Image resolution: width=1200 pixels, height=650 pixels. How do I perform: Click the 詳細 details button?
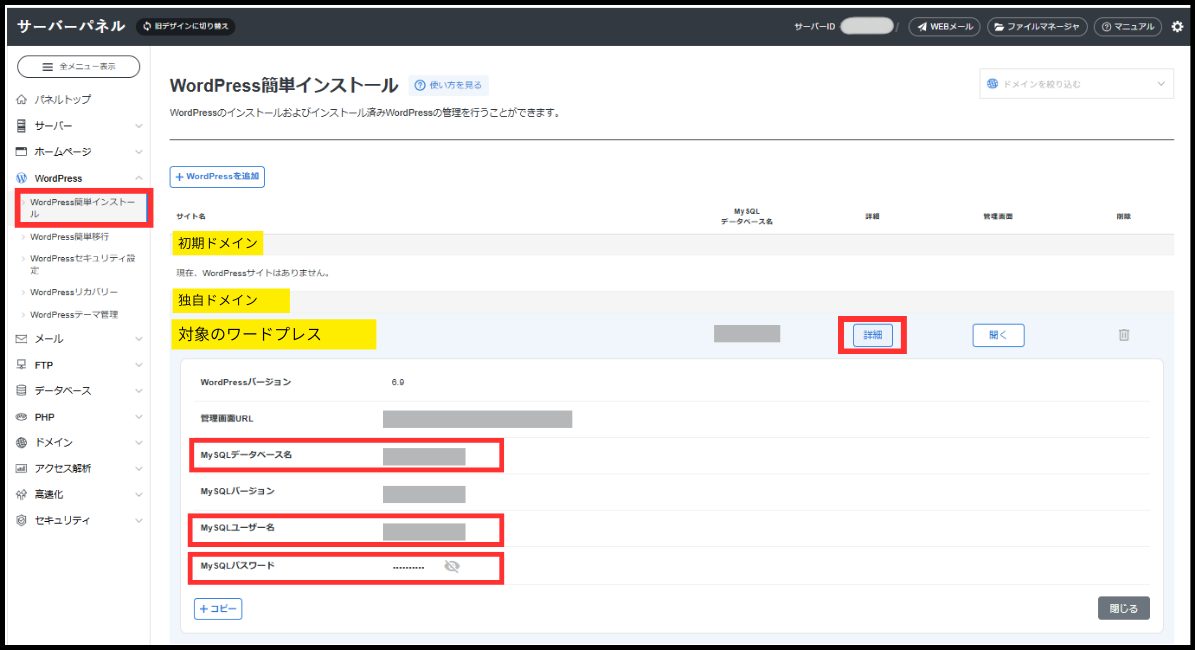point(872,335)
